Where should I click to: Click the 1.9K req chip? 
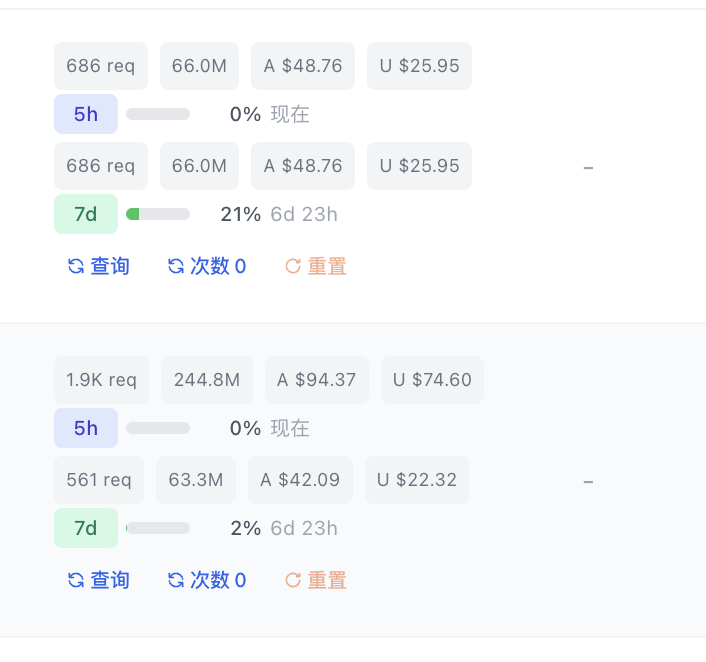[101, 380]
